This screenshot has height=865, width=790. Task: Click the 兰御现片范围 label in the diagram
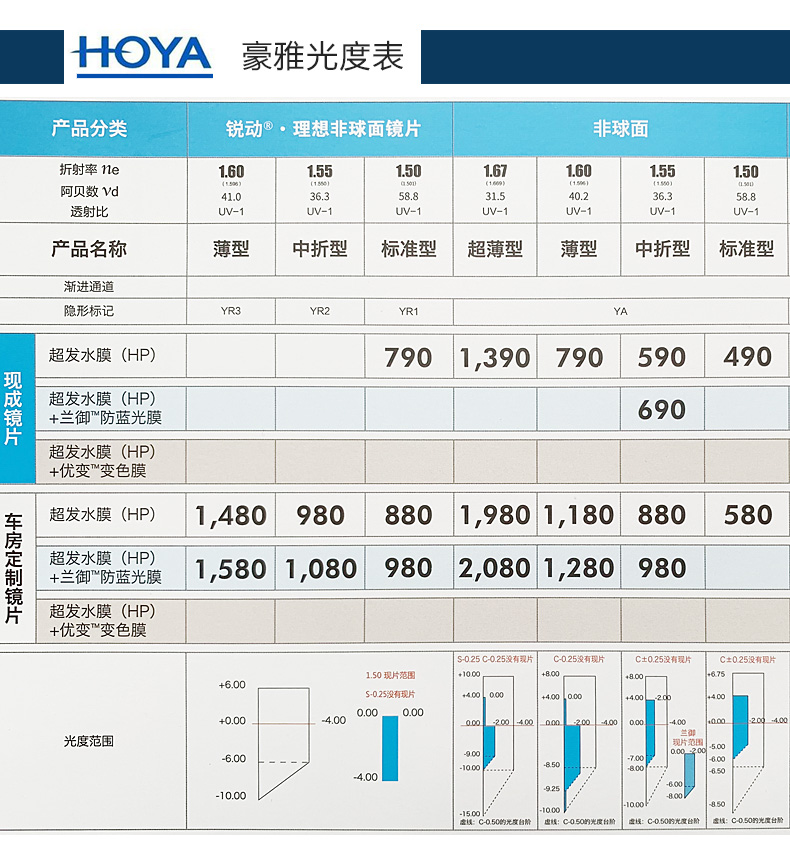click(x=688, y=738)
